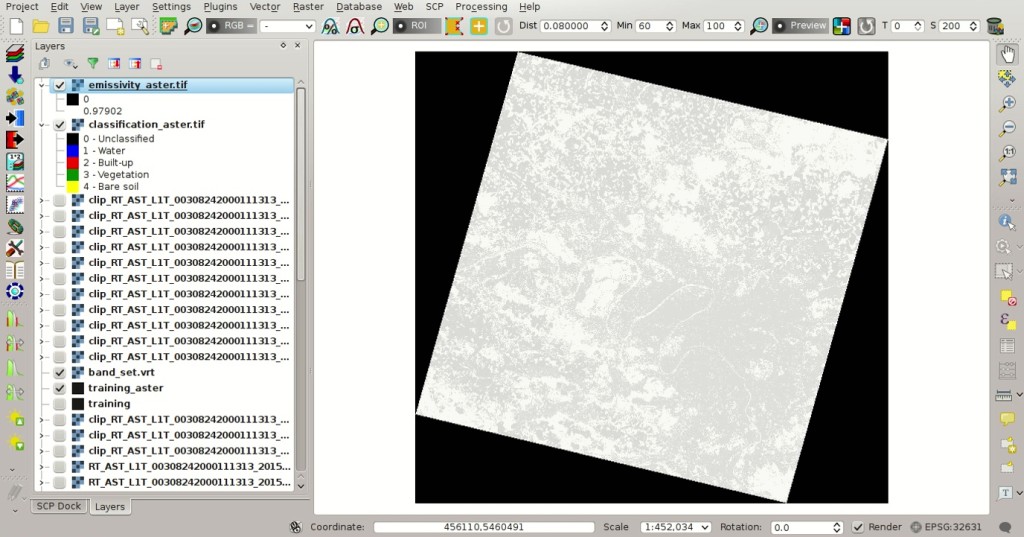Increase the Max spinbox value

click(738, 23)
